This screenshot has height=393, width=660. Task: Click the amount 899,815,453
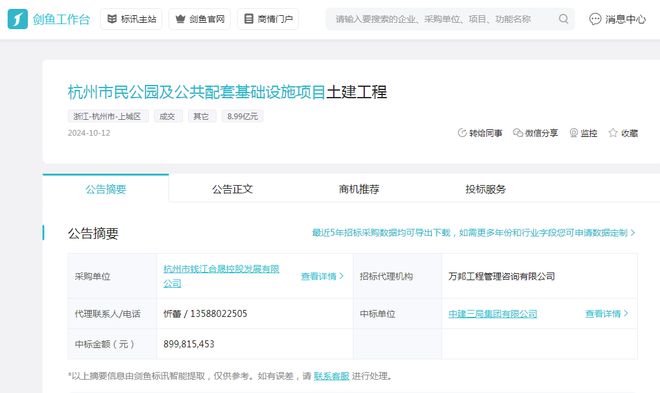(x=189, y=344)
